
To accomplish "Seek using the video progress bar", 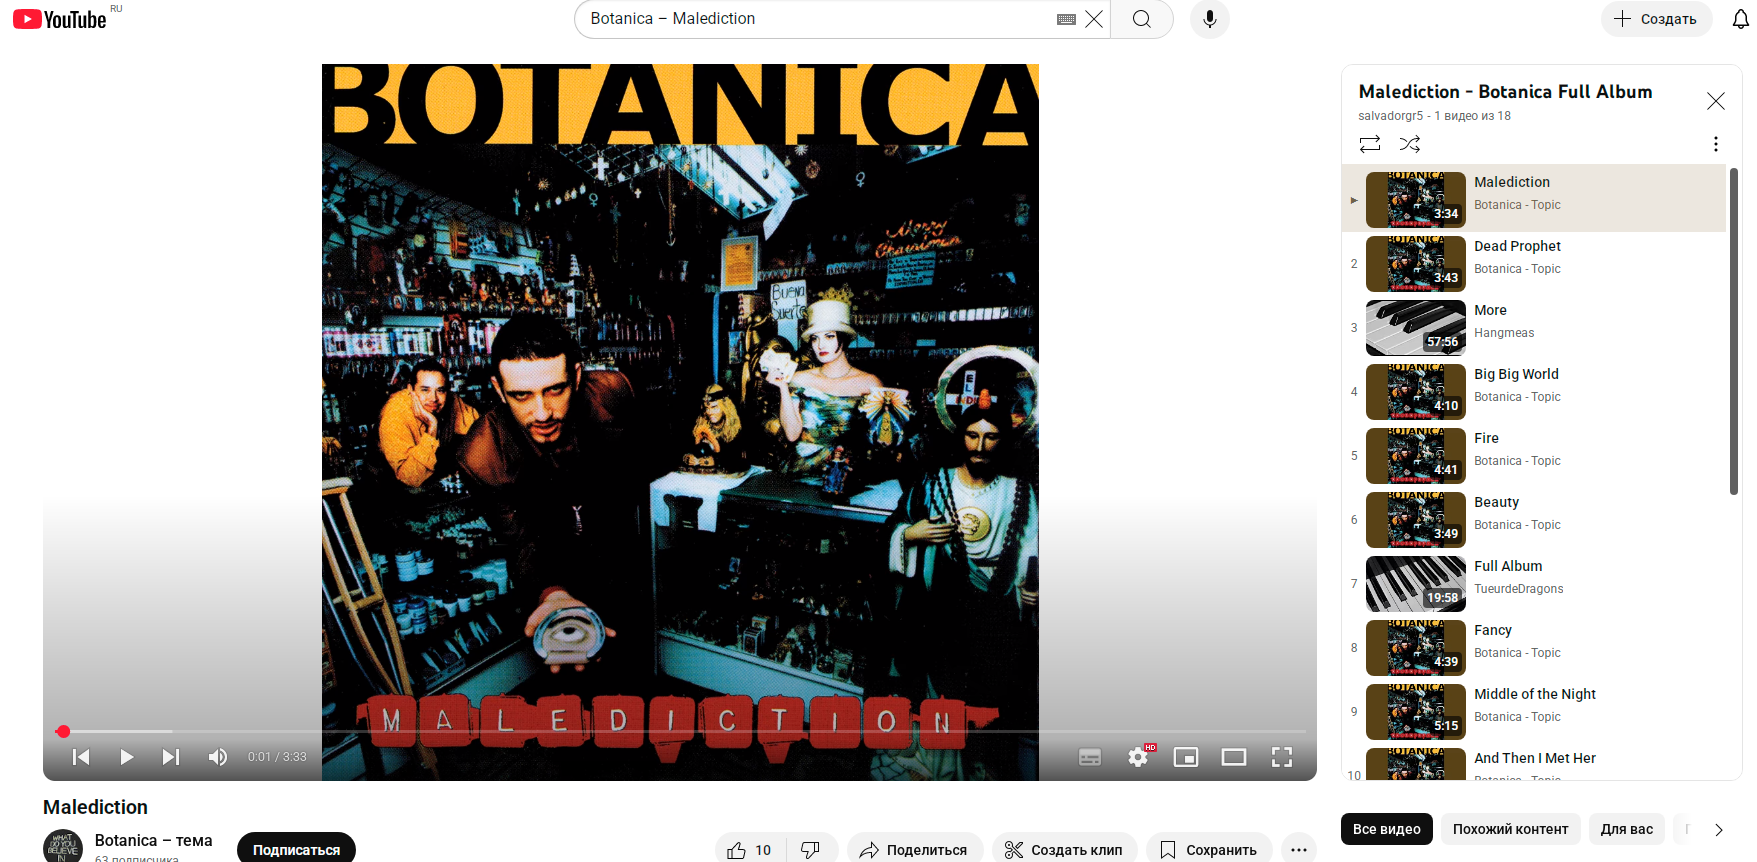I will pyautogui.click(x=680, y=731).
